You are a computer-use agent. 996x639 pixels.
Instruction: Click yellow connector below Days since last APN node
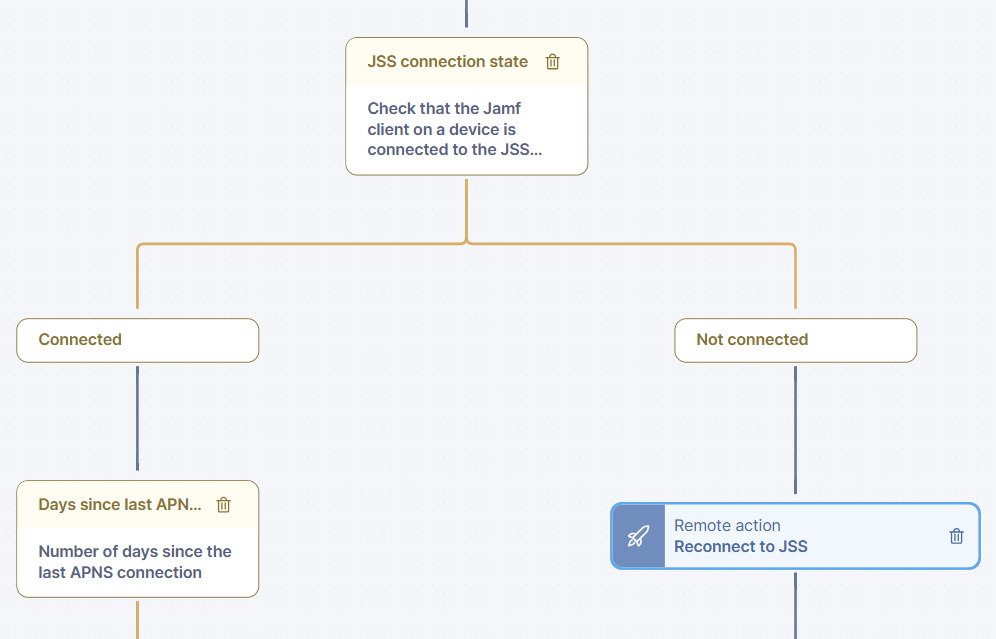(x=137, y=619)
